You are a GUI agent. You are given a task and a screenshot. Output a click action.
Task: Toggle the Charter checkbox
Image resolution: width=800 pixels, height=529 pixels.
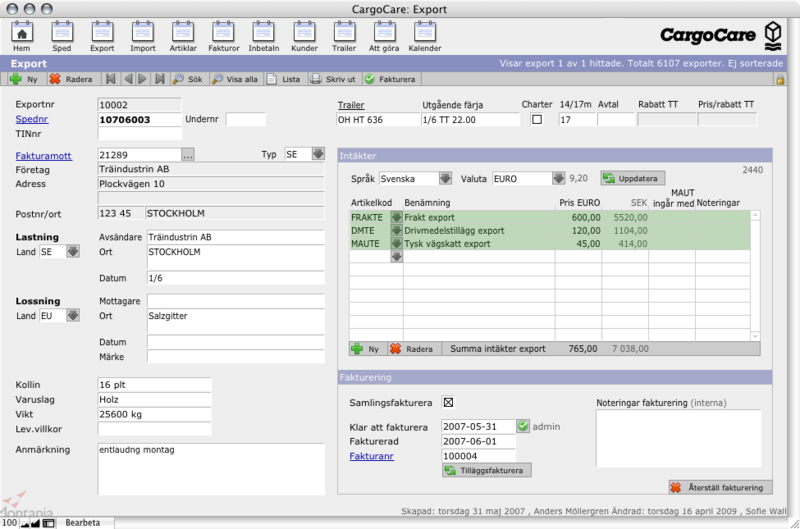[537, 119]
